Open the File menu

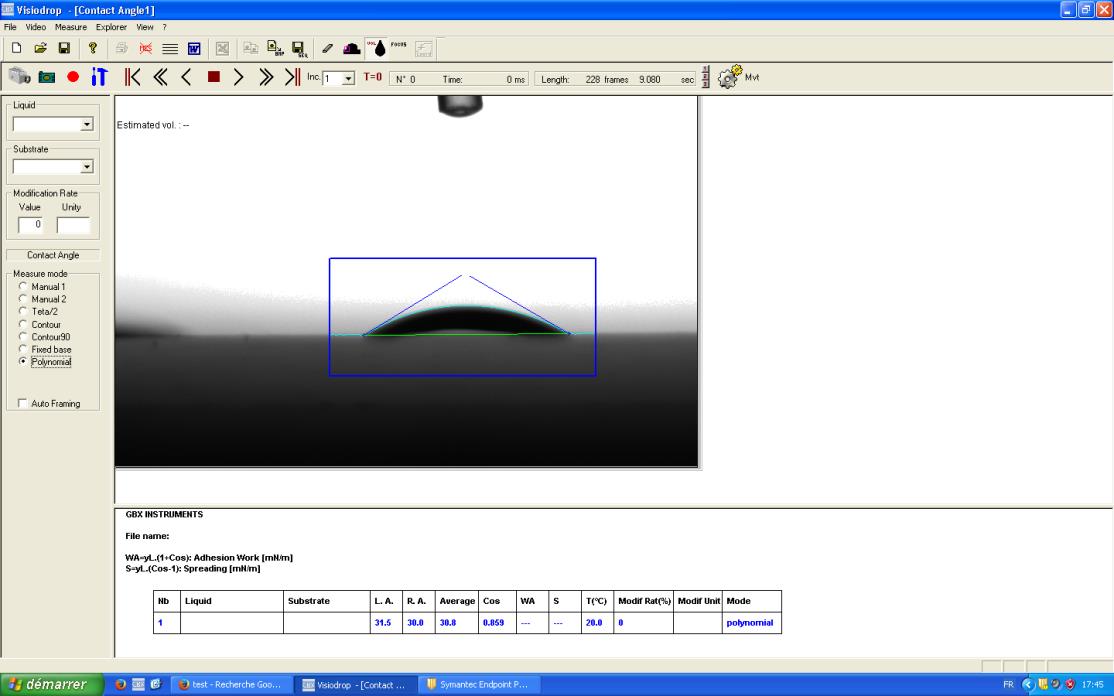click(x=11, y=27)
